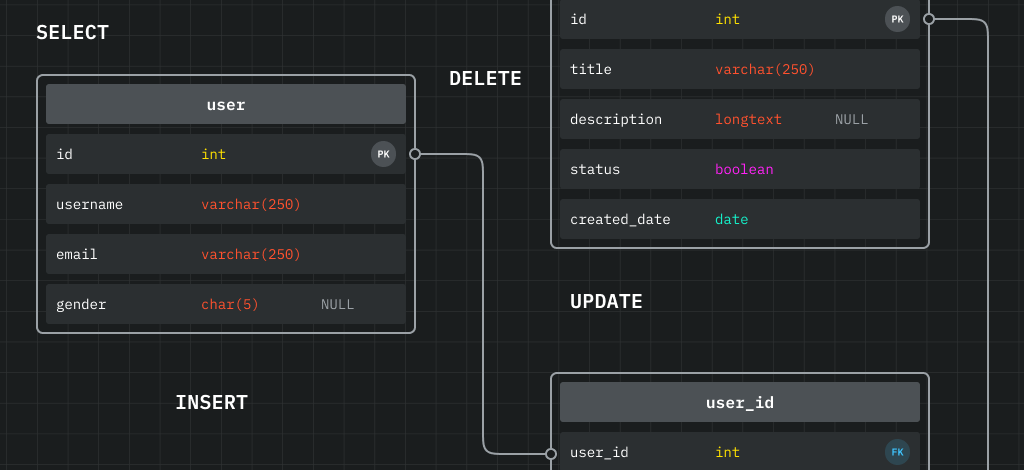Click the username field name
The height and width of the screenshot is (470, 1024).
89,204
